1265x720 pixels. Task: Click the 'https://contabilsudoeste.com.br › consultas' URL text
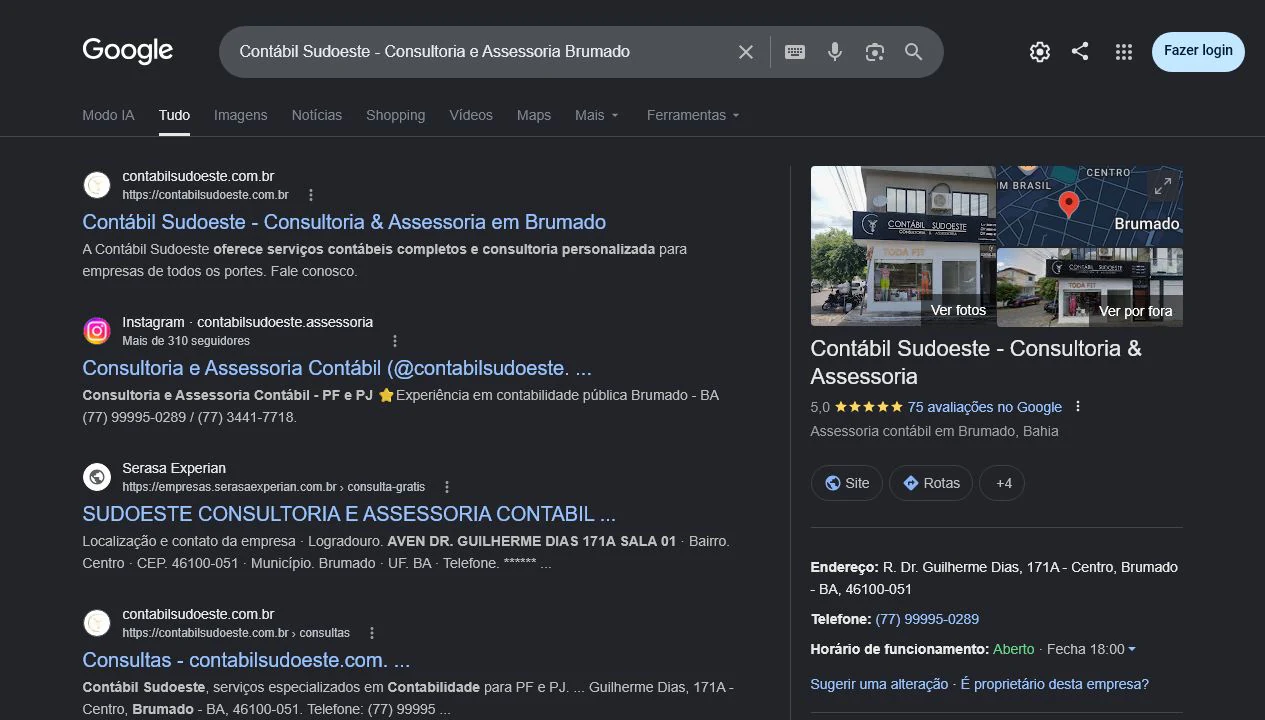pyautogui.click(x=236, y=633)
